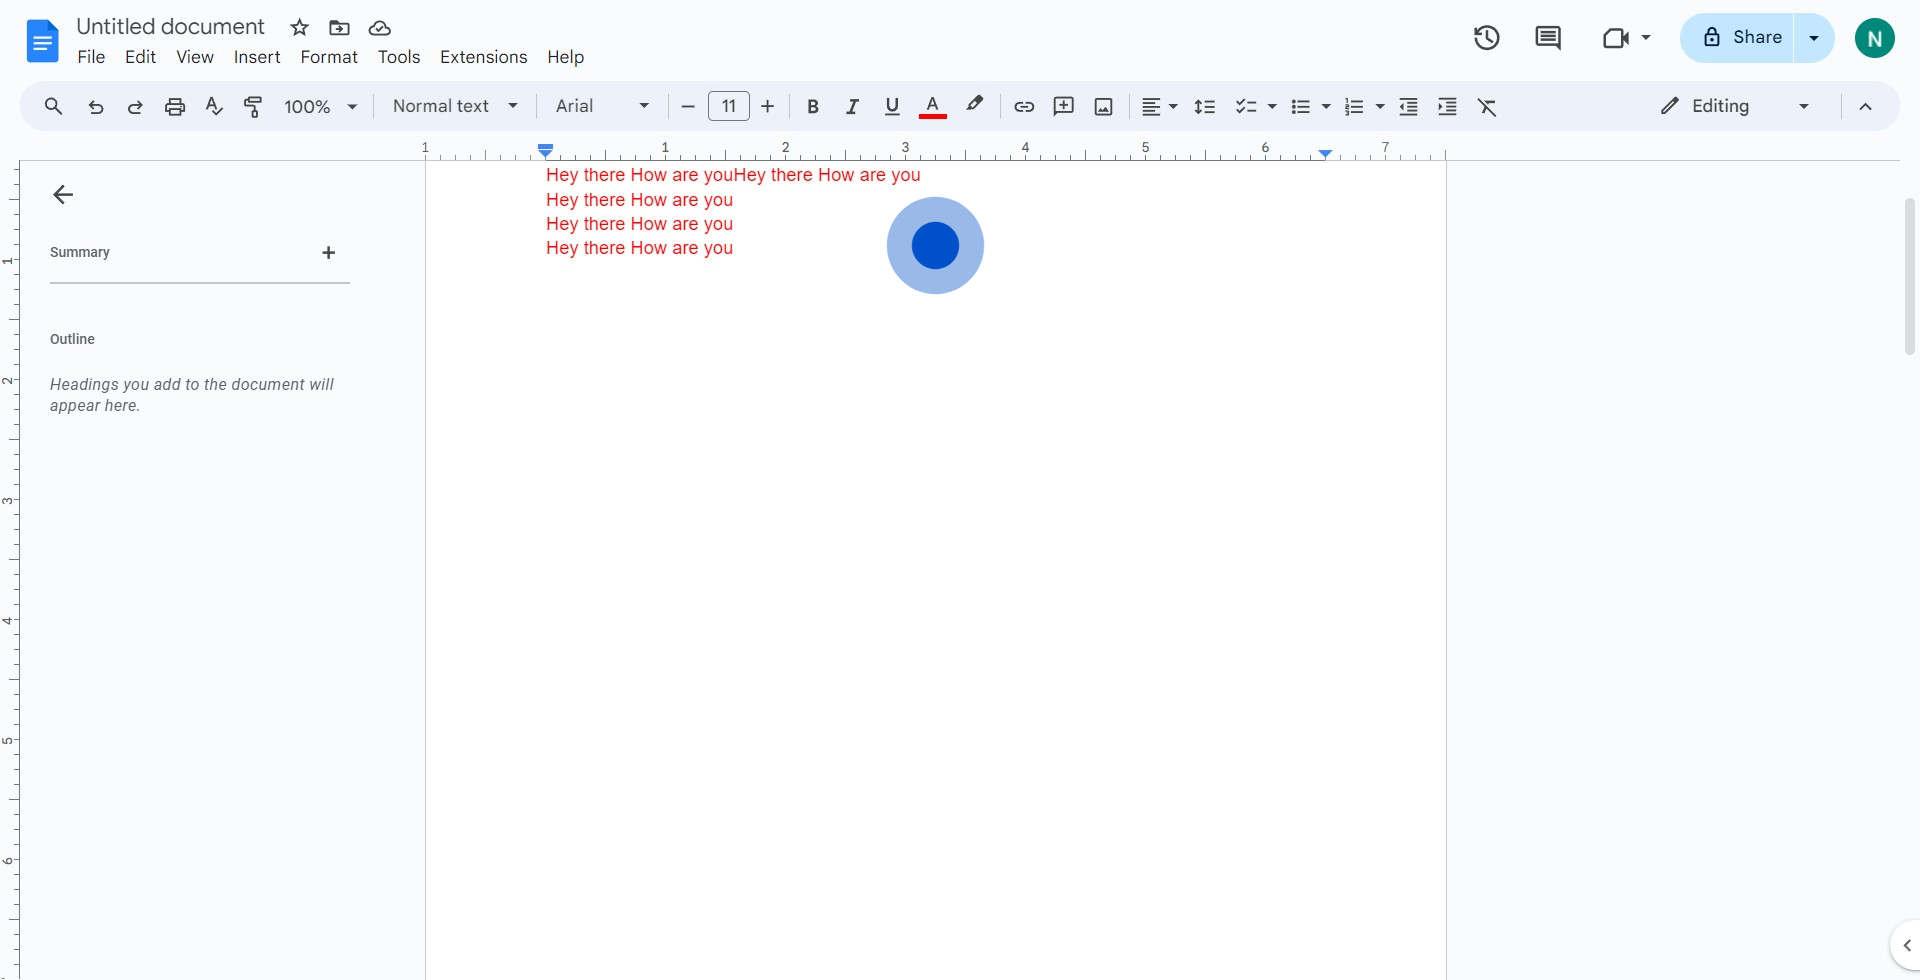Open the Share quick actions arrow
Viewport: 1920px width, 980px height.
1814,38
